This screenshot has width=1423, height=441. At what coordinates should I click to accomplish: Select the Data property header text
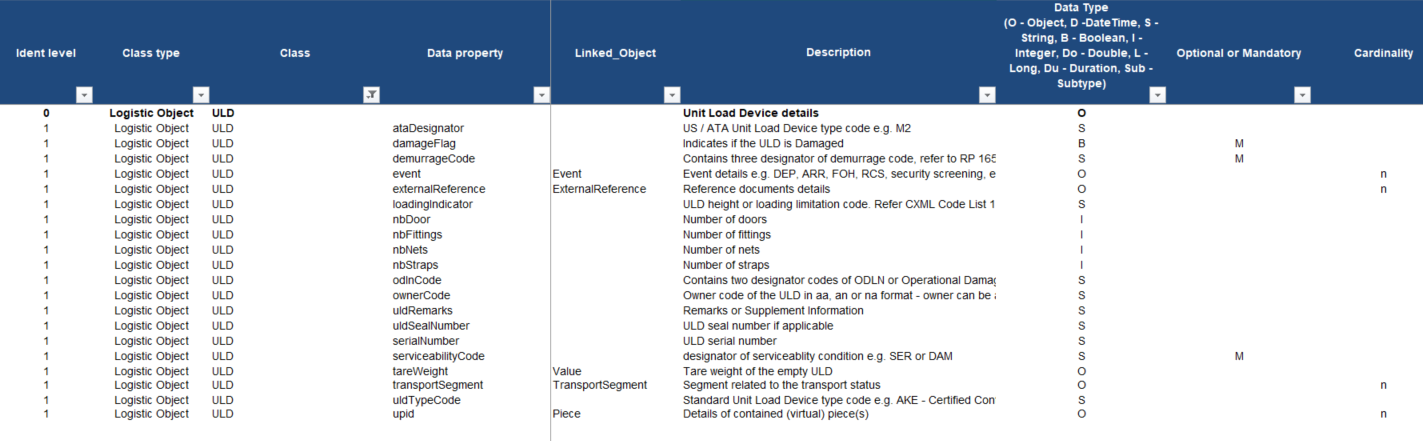coord(465,53)
